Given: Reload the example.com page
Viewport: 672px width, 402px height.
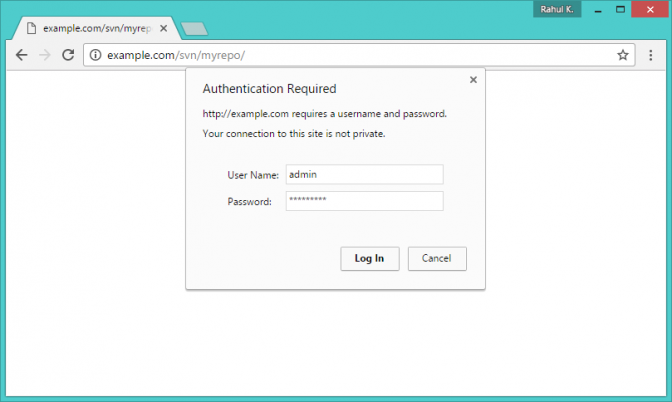Looking at the screenshot, I should [68, 55].
